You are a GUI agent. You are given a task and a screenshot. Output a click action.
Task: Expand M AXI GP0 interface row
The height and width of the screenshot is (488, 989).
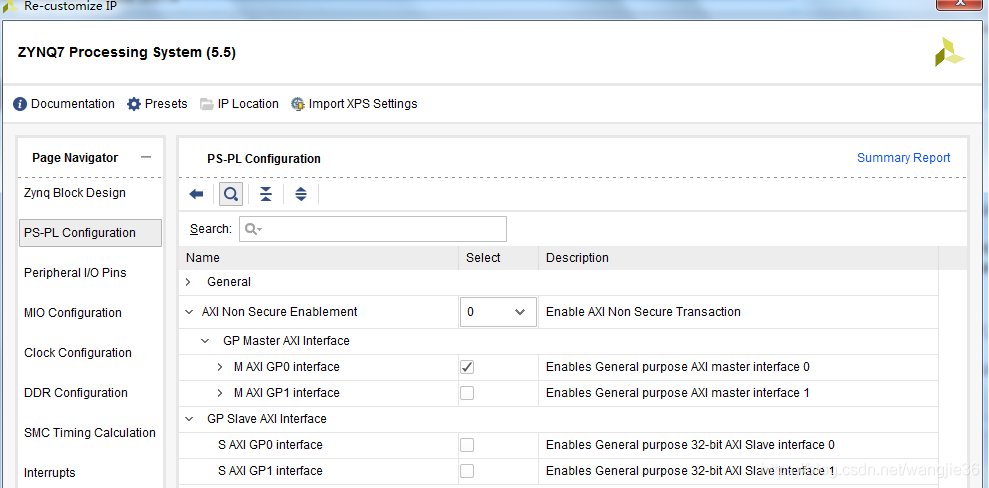click(219, 367)
